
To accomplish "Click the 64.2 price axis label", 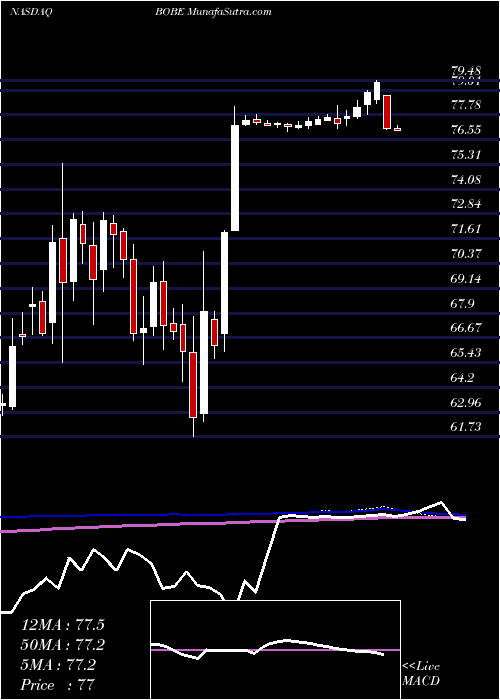I will 462,378.
